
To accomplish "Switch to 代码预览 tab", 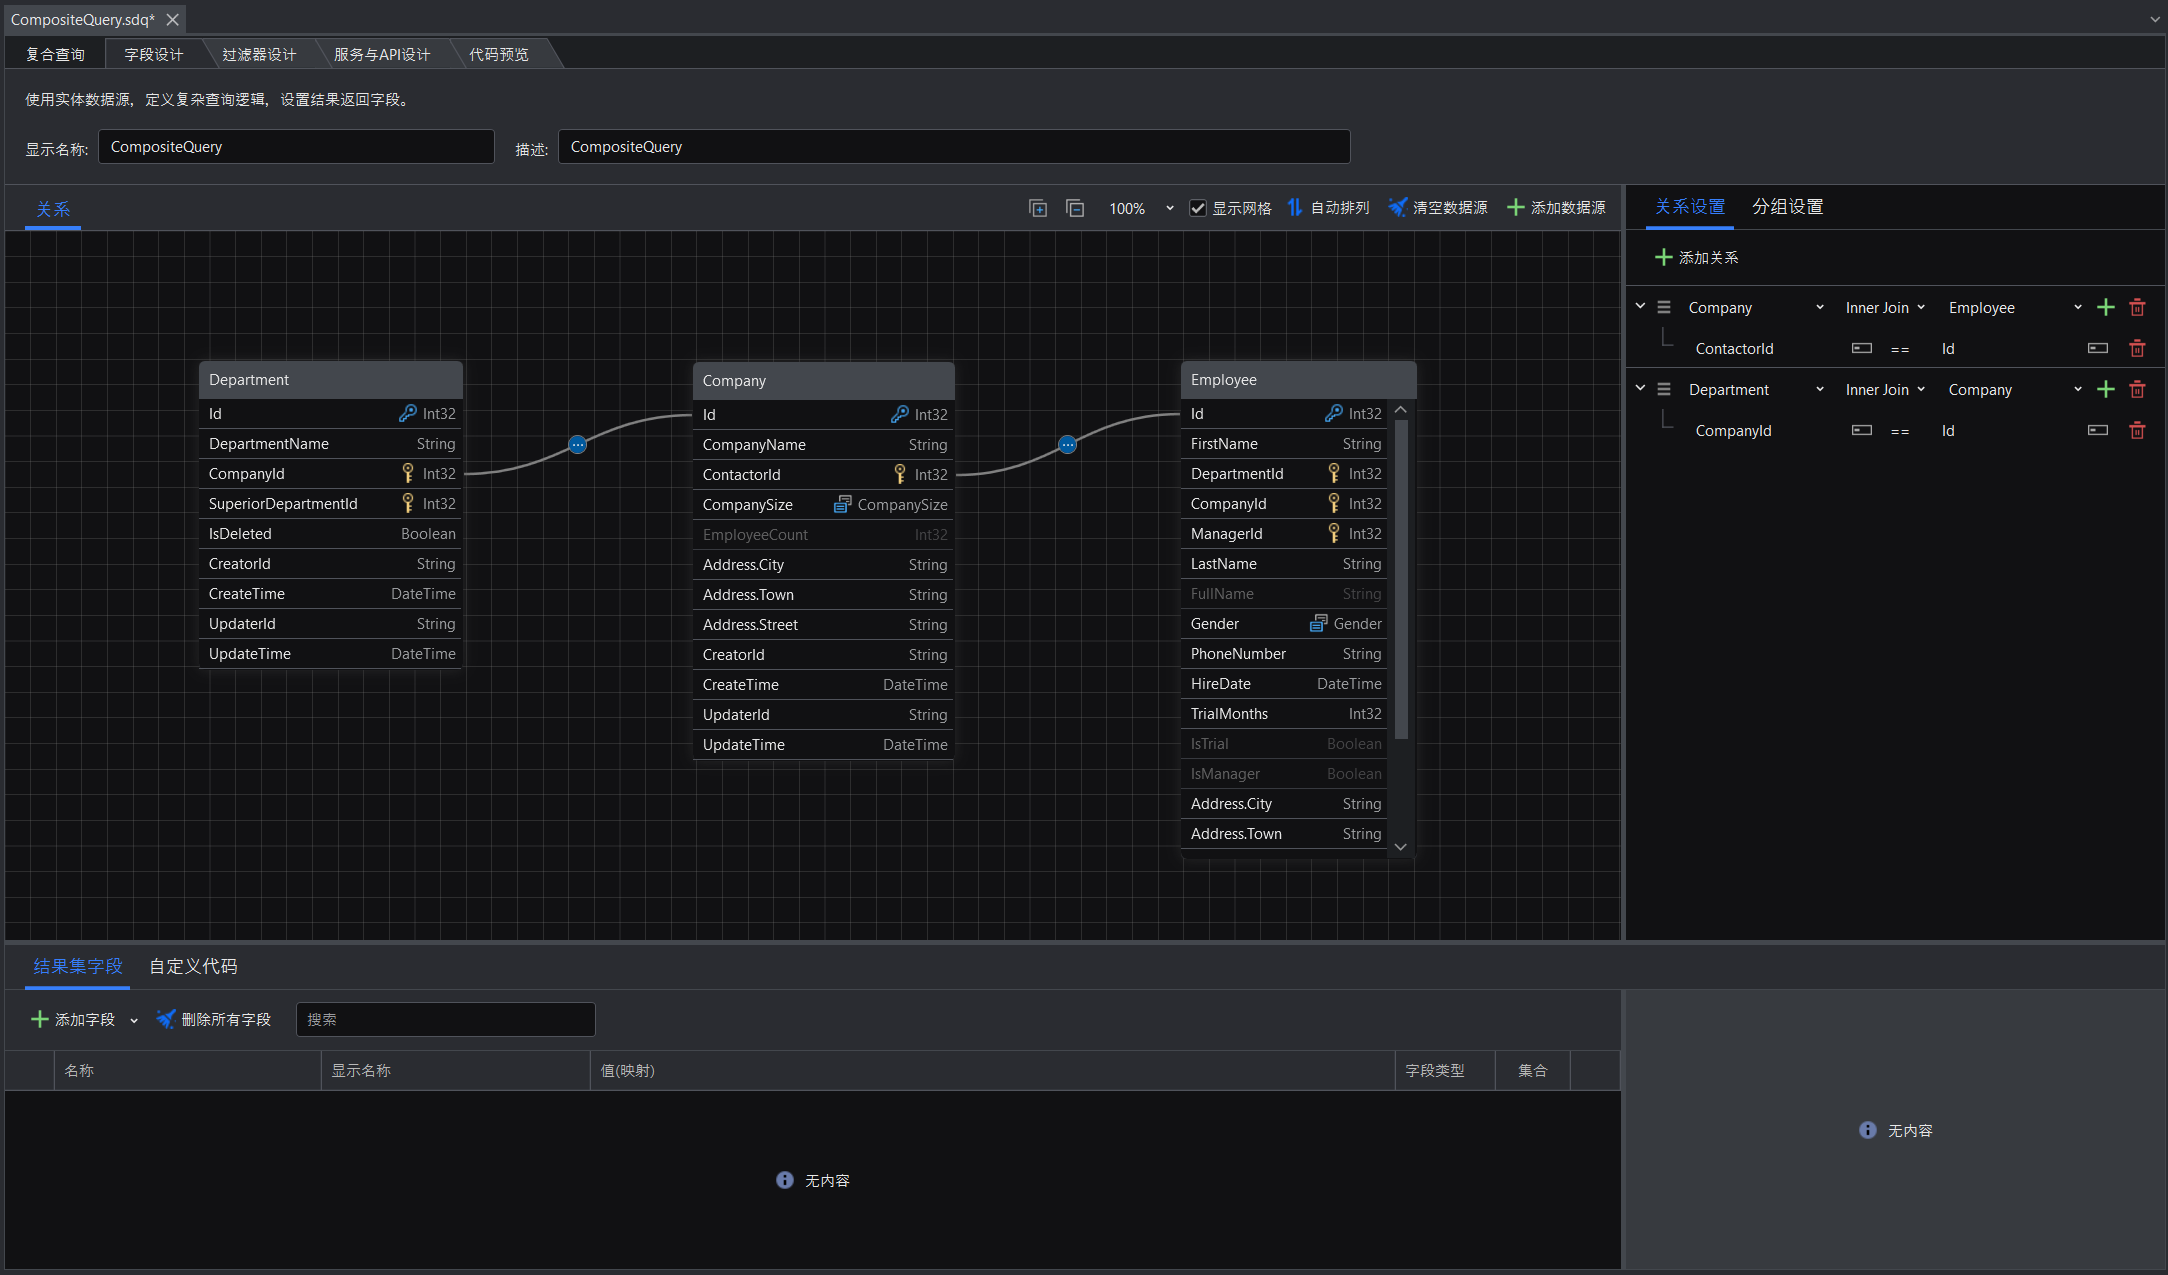I will coord(499,55).
